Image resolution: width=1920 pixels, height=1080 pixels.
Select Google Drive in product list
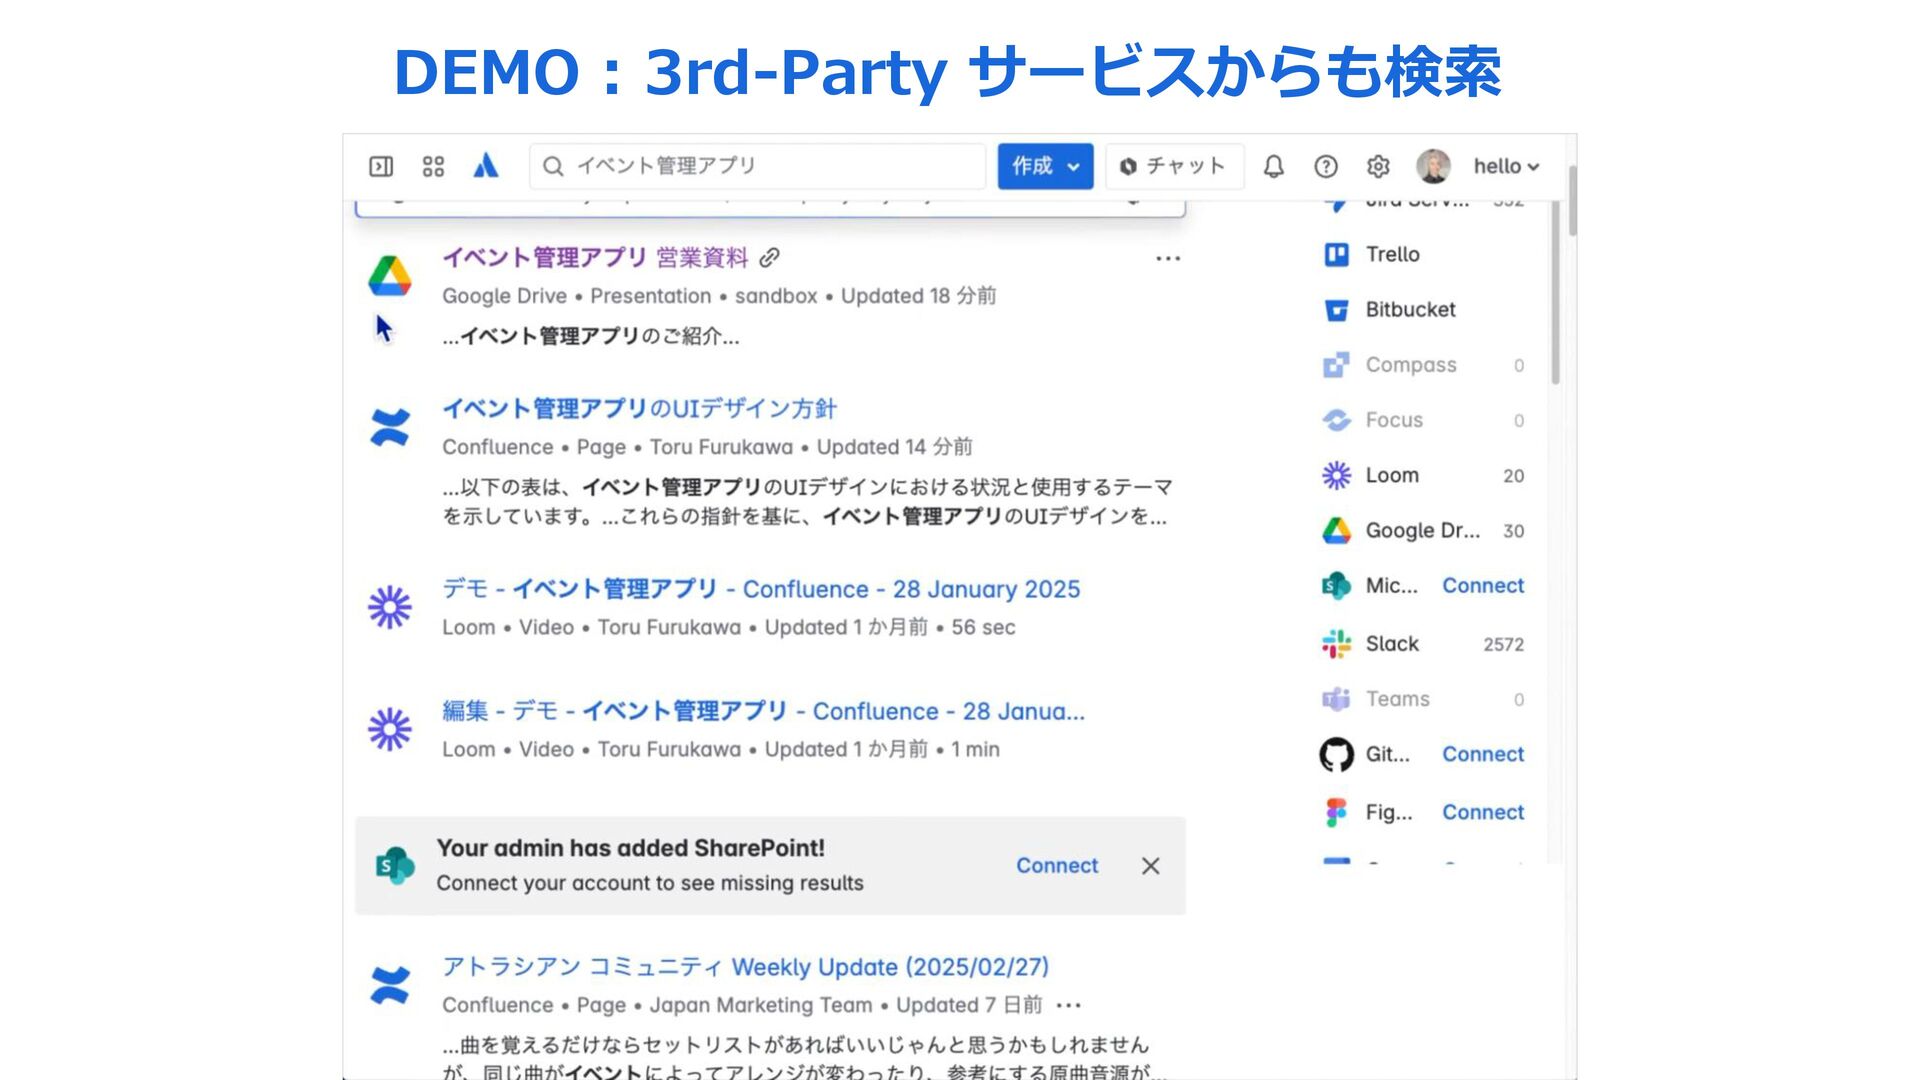(x=1421, y=531)
